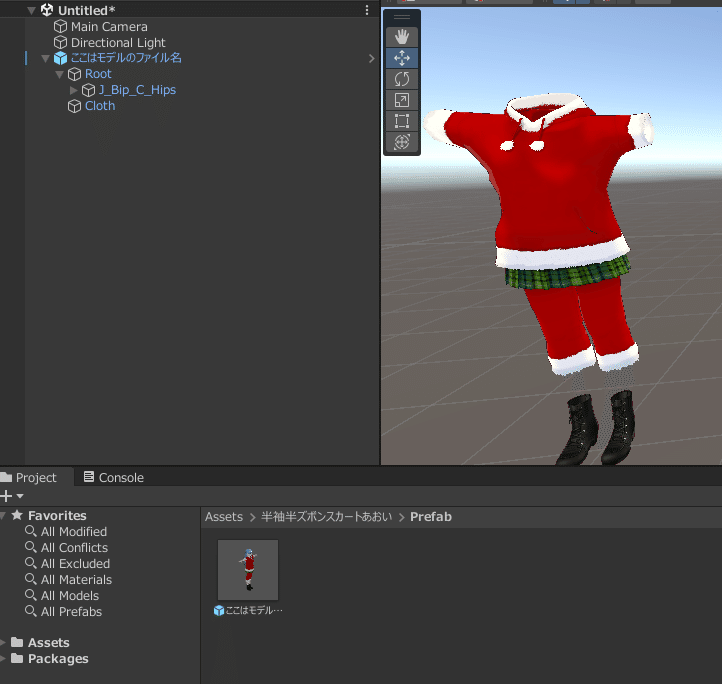Viewport: 722px width, 684px height.
Task: Collapse the ここはモデルのファイル名 prefab node
Action: tap(45, 58)
